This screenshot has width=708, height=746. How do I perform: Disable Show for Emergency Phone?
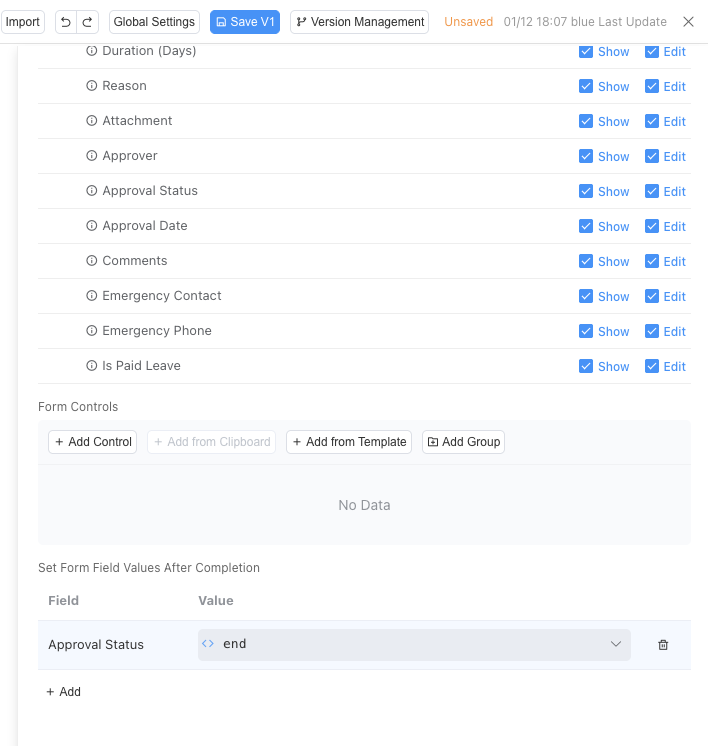click(x=586, y=331)
